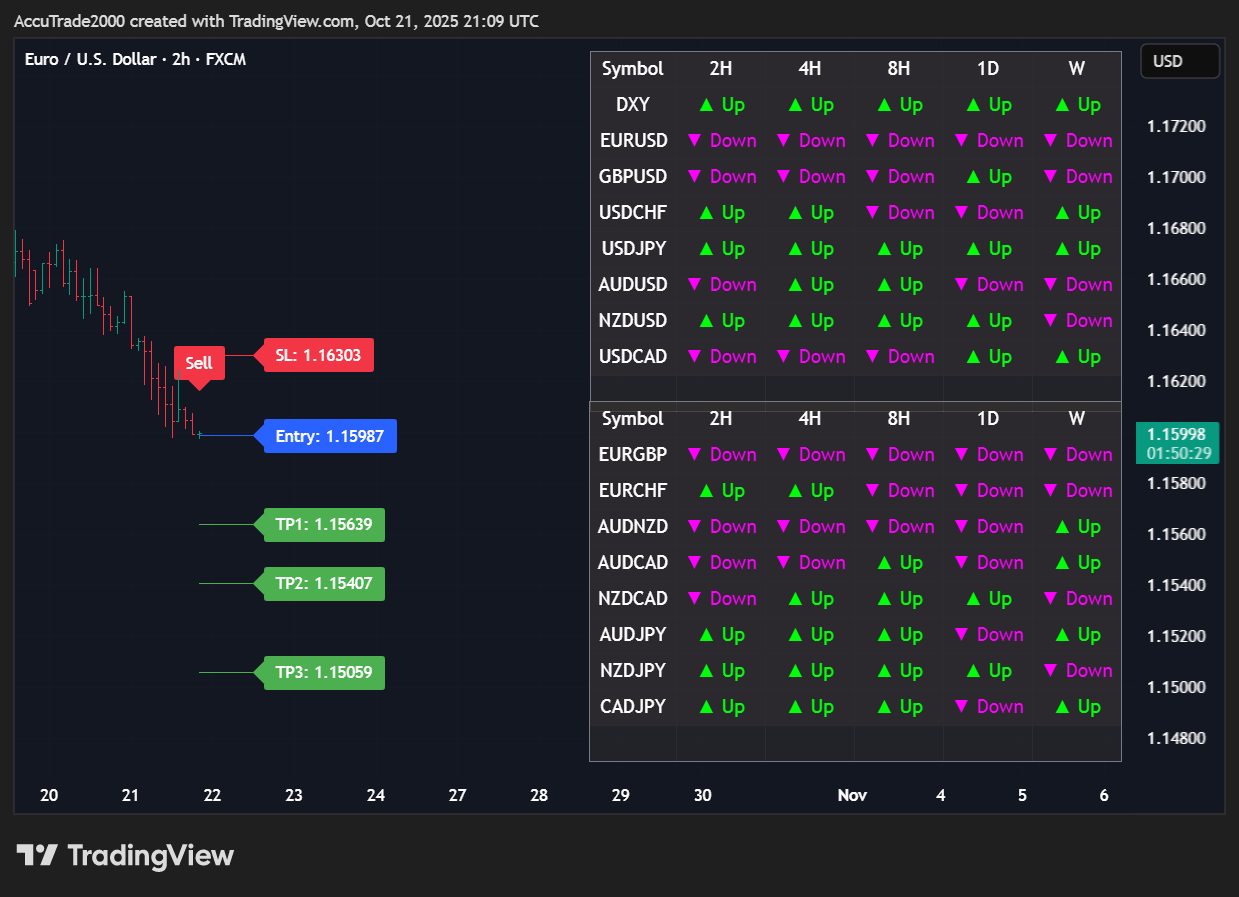Viewport: 1239px width, 897px height.
Task: Open the USD currency selector
Action: click(x=1179, y=61)
